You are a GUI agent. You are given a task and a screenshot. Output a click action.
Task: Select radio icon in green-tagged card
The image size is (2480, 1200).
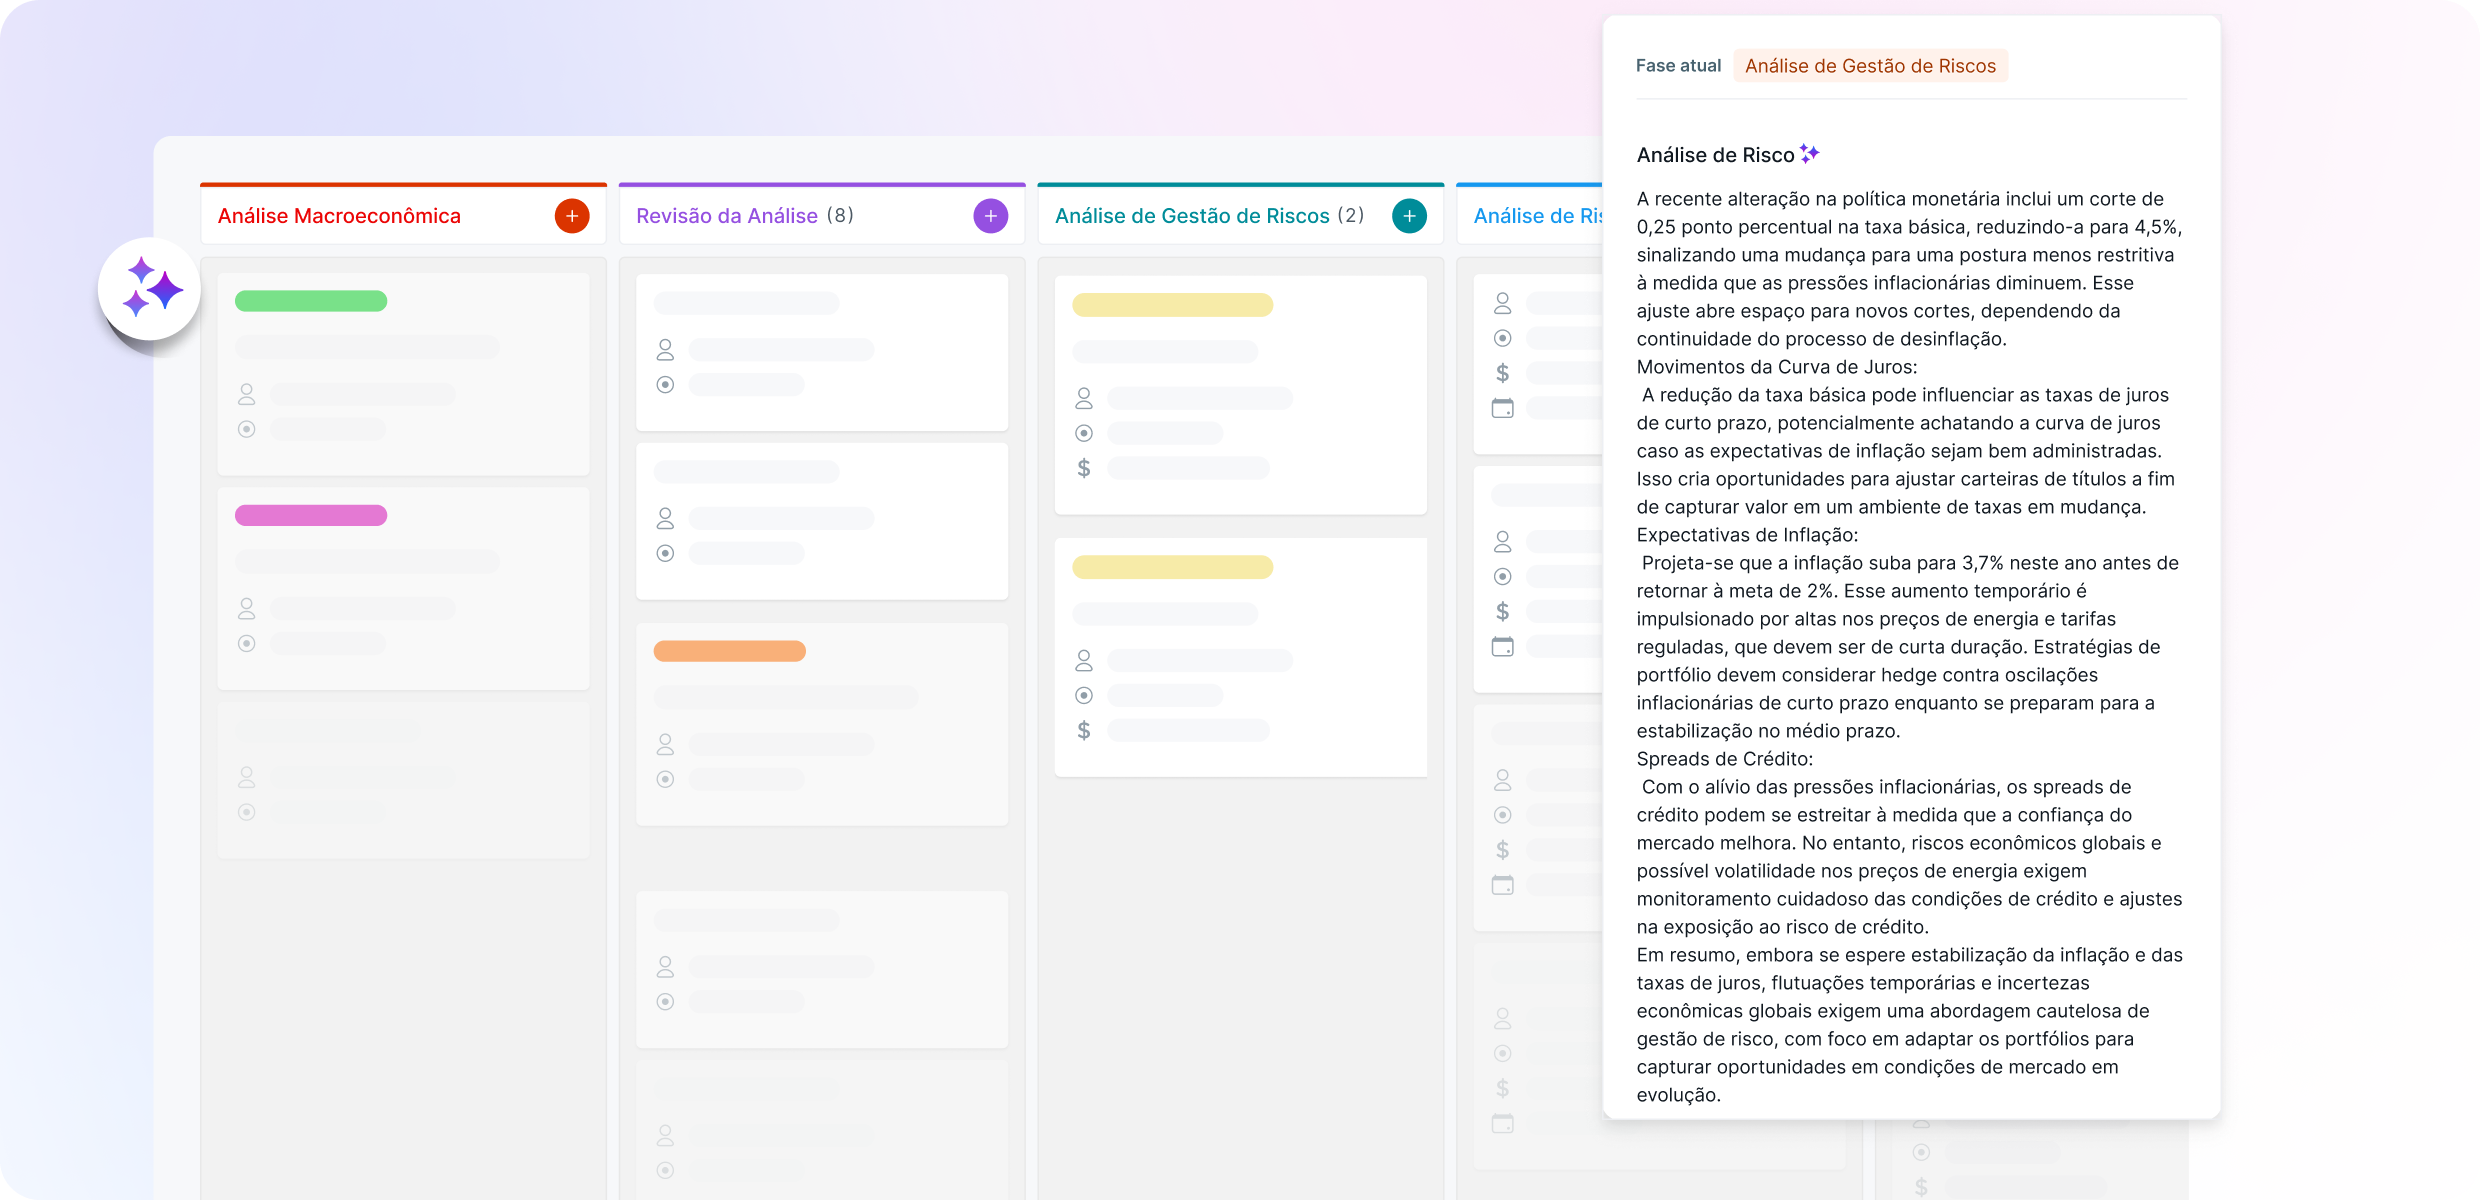point(247,429)
